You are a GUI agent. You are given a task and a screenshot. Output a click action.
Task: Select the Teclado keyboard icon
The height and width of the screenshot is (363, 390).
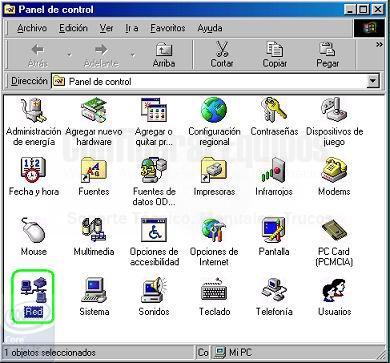tap(214, 290)
